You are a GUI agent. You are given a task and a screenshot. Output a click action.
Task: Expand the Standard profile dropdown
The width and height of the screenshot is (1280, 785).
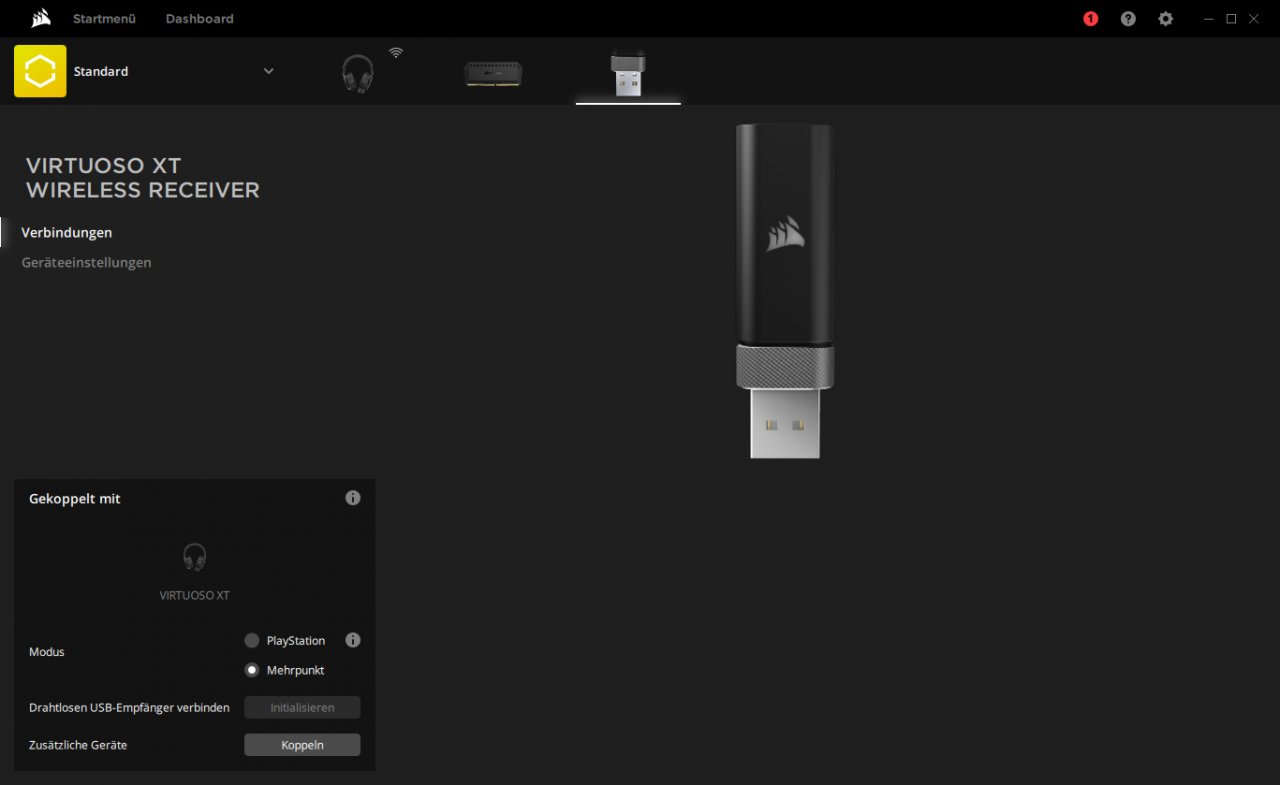click(x=268, y=71)
